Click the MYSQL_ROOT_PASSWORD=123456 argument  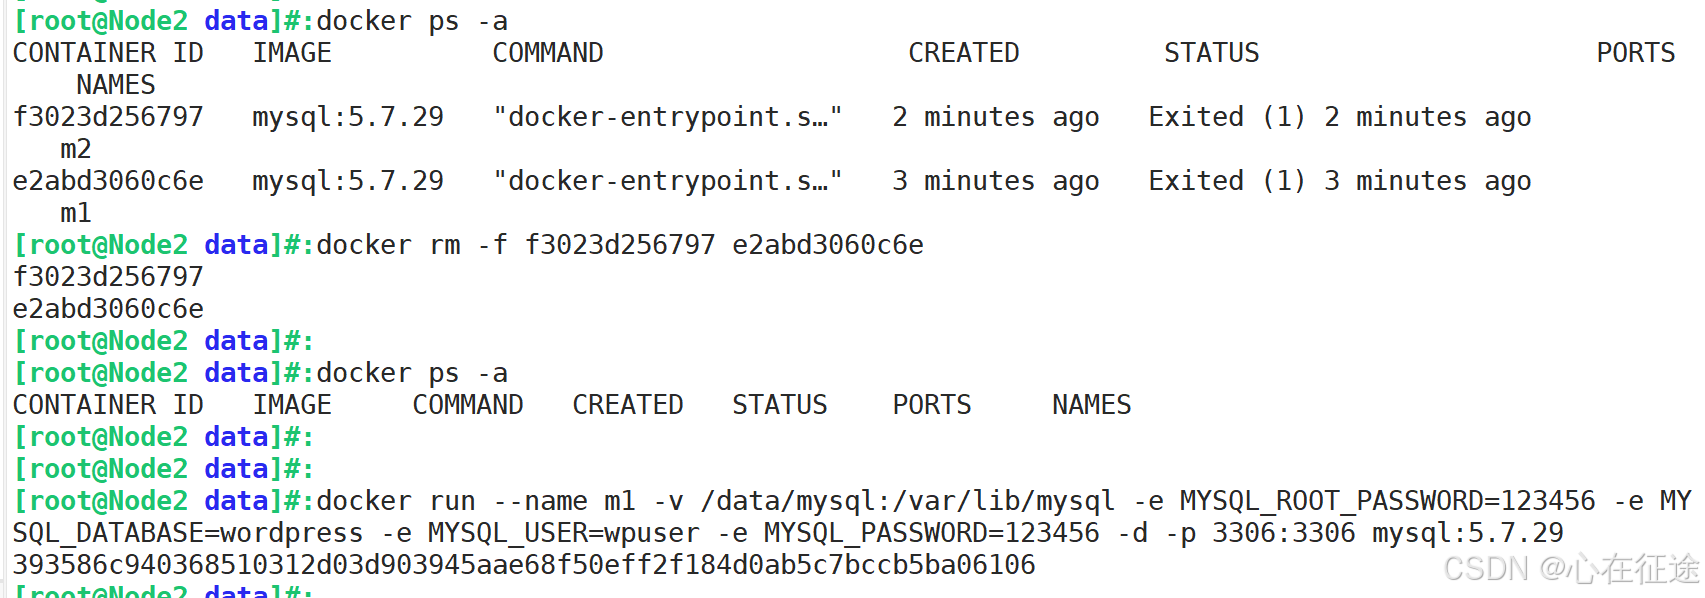pyautogui.click(x=1388, y=501)
